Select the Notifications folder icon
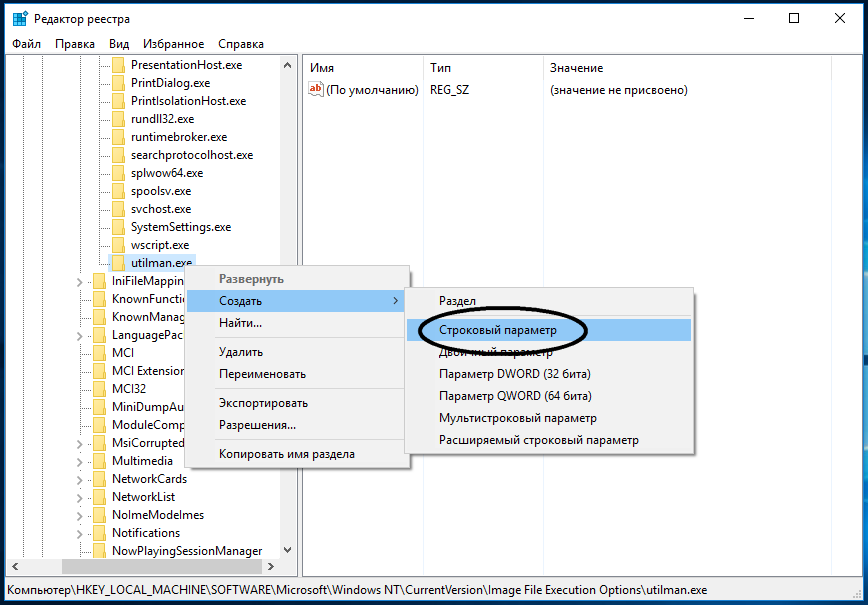 tap(100, 532)
